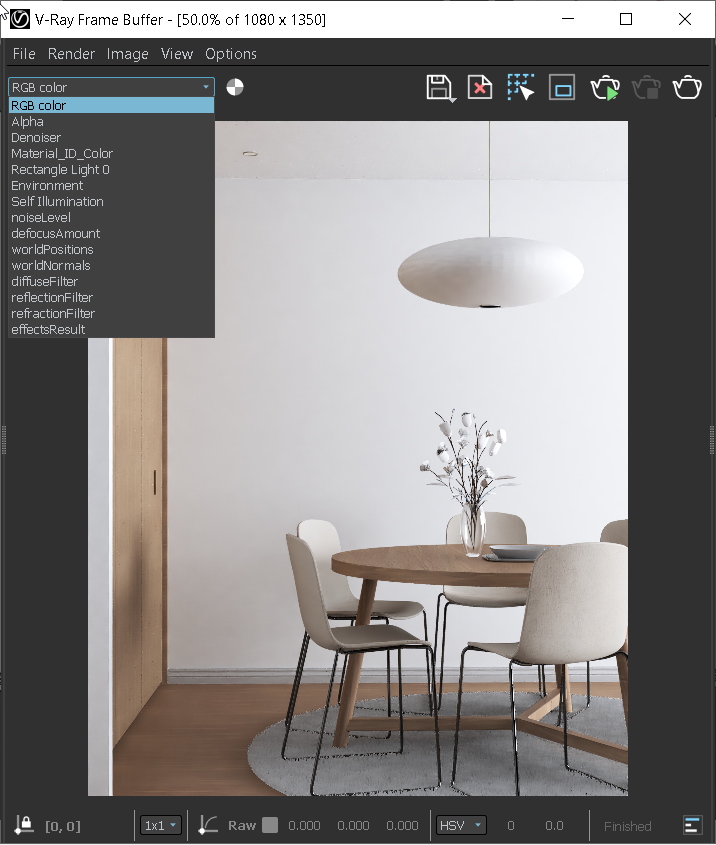The image size is (716, 845).
Task: Close the V-Ray Frame Buffer window
Action: pyautogui.click(x=685, y=19)
